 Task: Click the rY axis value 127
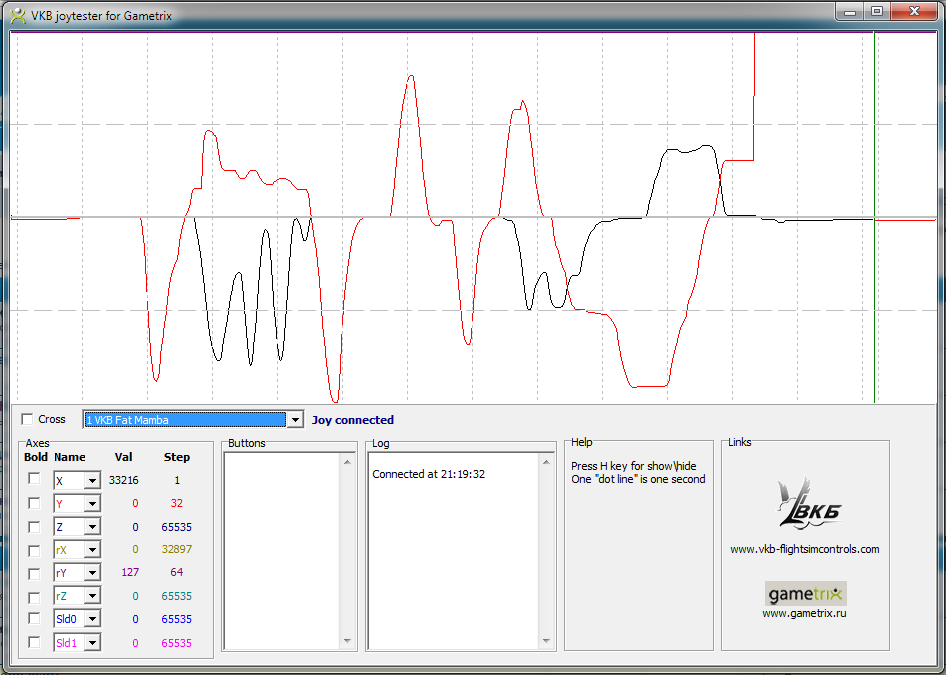pos(130,572)
